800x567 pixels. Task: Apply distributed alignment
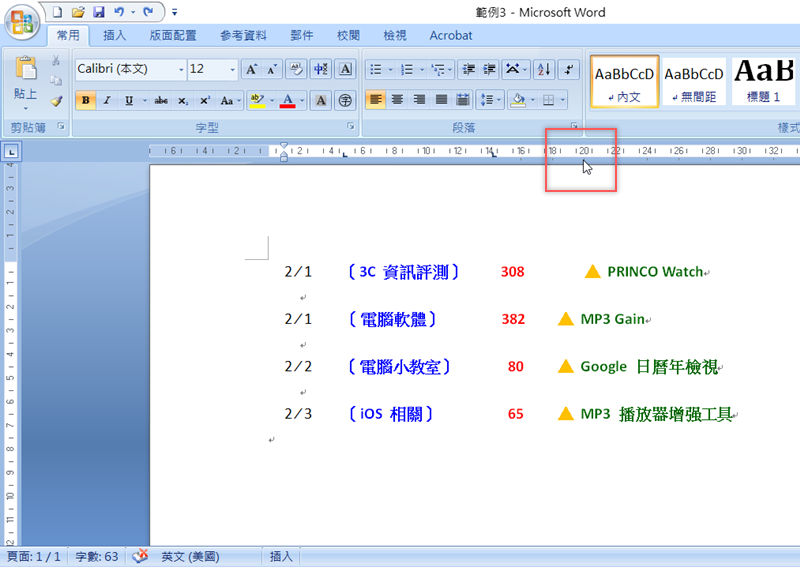point(463,100)
